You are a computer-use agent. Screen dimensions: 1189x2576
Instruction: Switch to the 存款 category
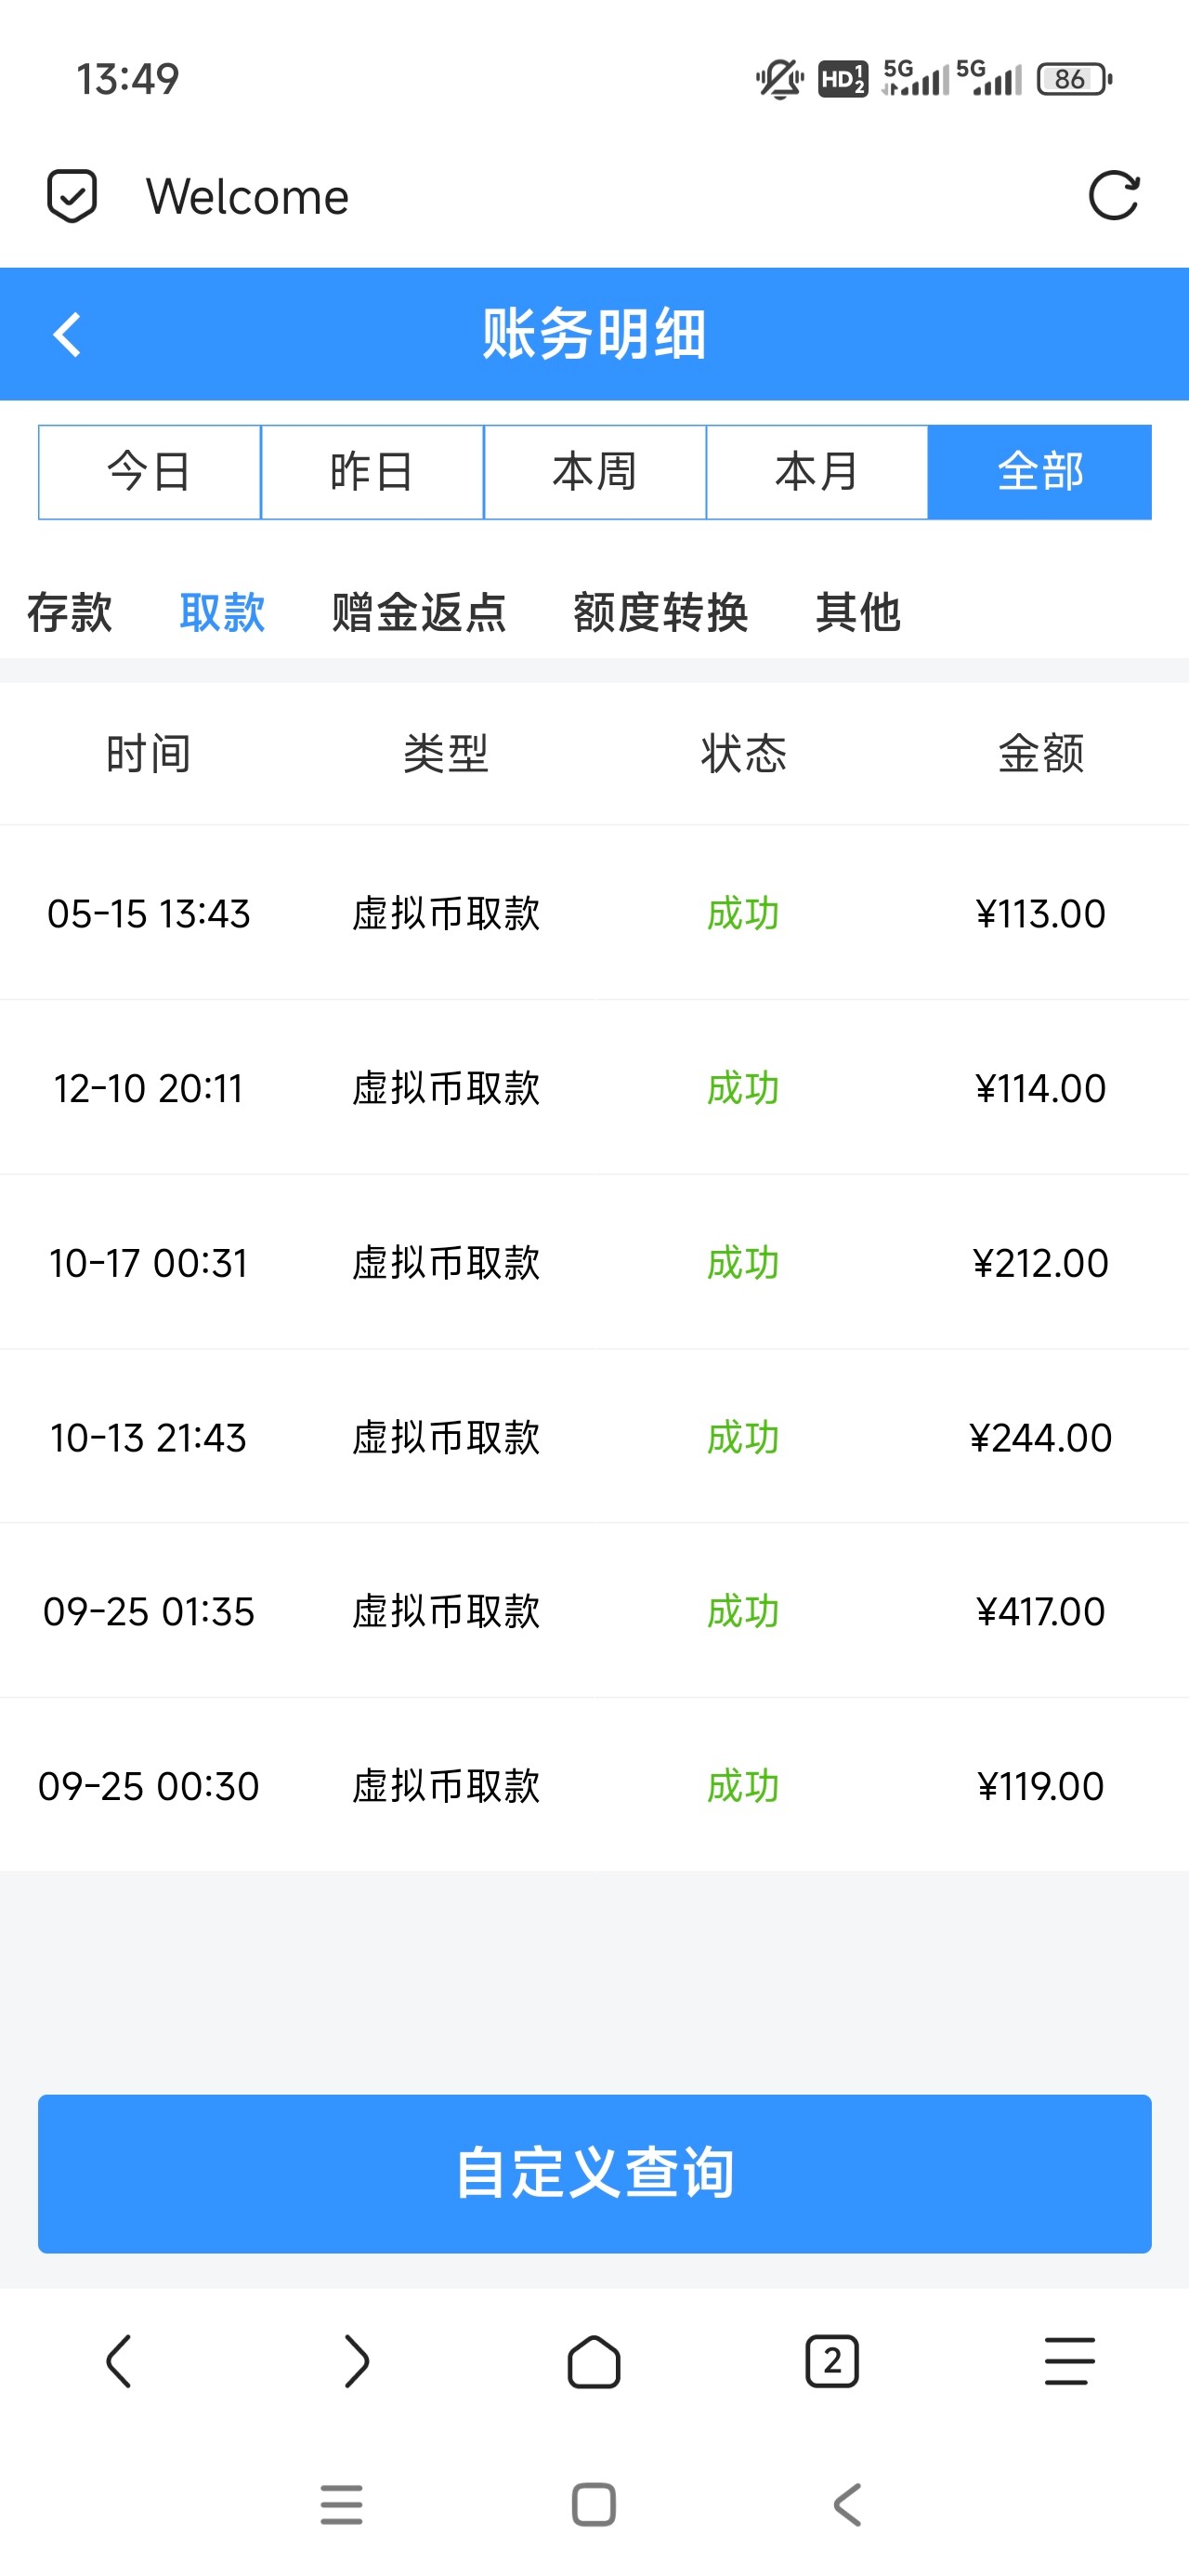click(70, 612)
